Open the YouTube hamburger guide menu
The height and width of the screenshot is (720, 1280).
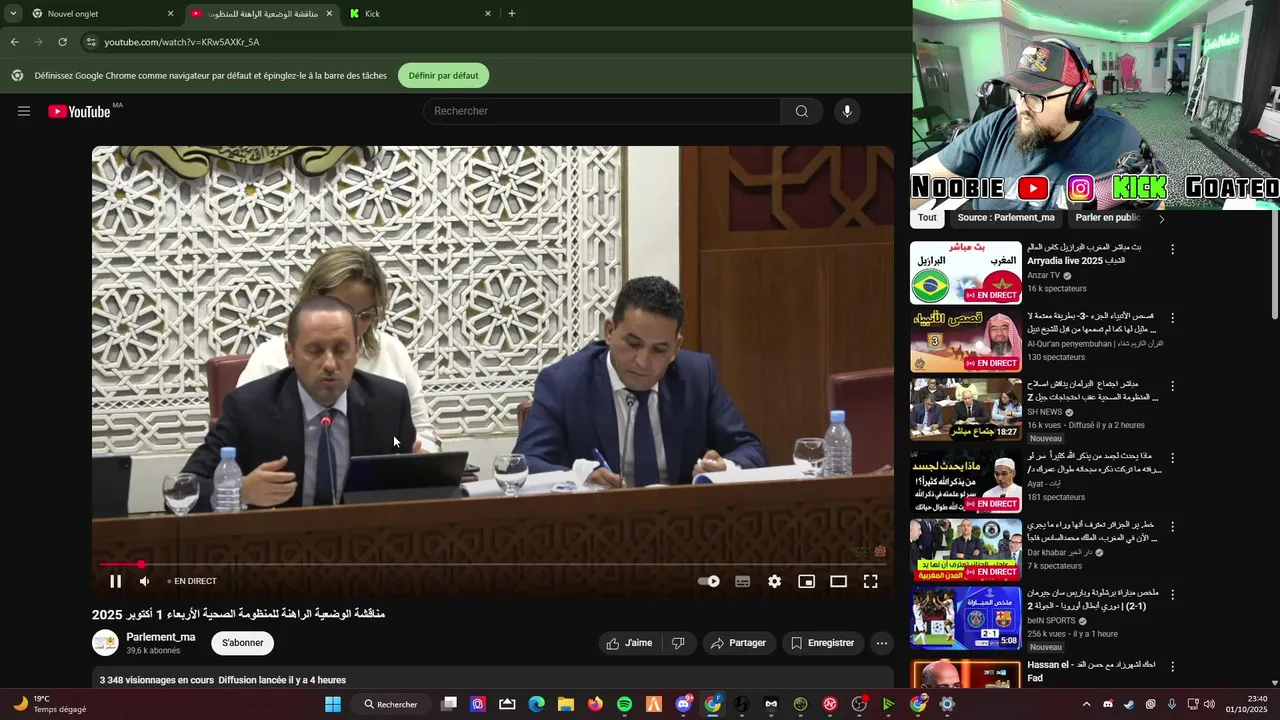pos(24,111)
